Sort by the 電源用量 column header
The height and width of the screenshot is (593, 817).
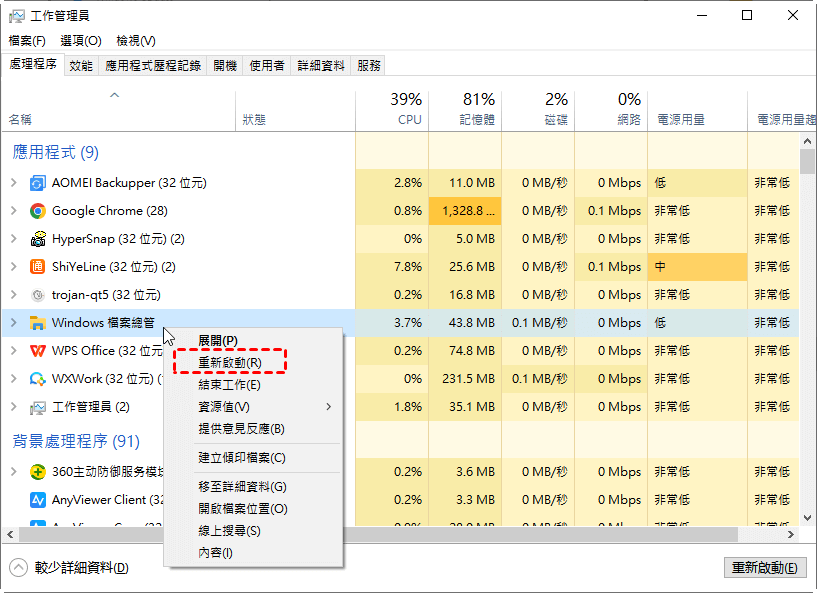click(698, 110)
